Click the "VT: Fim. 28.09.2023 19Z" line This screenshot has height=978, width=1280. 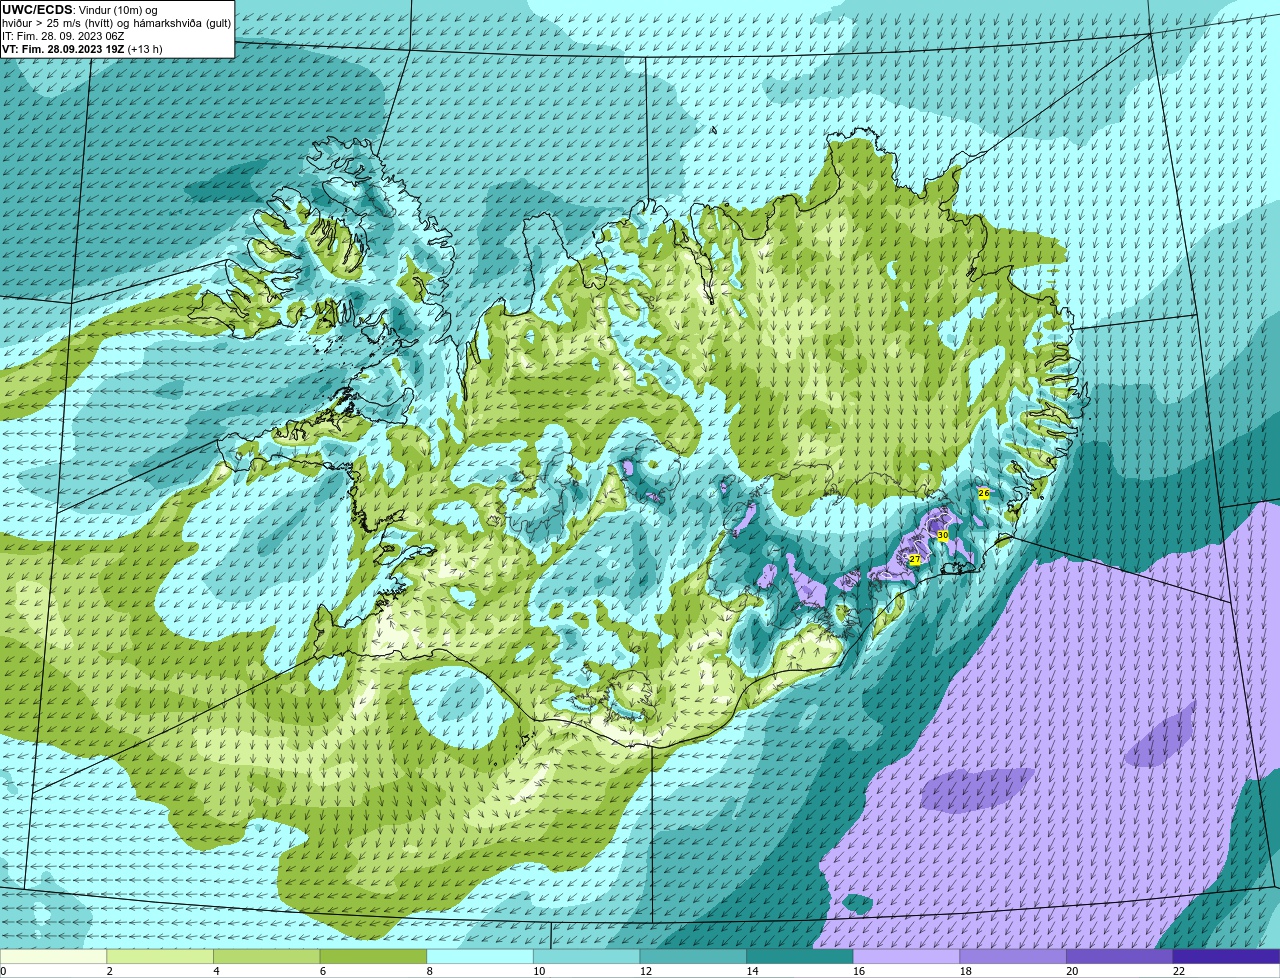[63, 49]
